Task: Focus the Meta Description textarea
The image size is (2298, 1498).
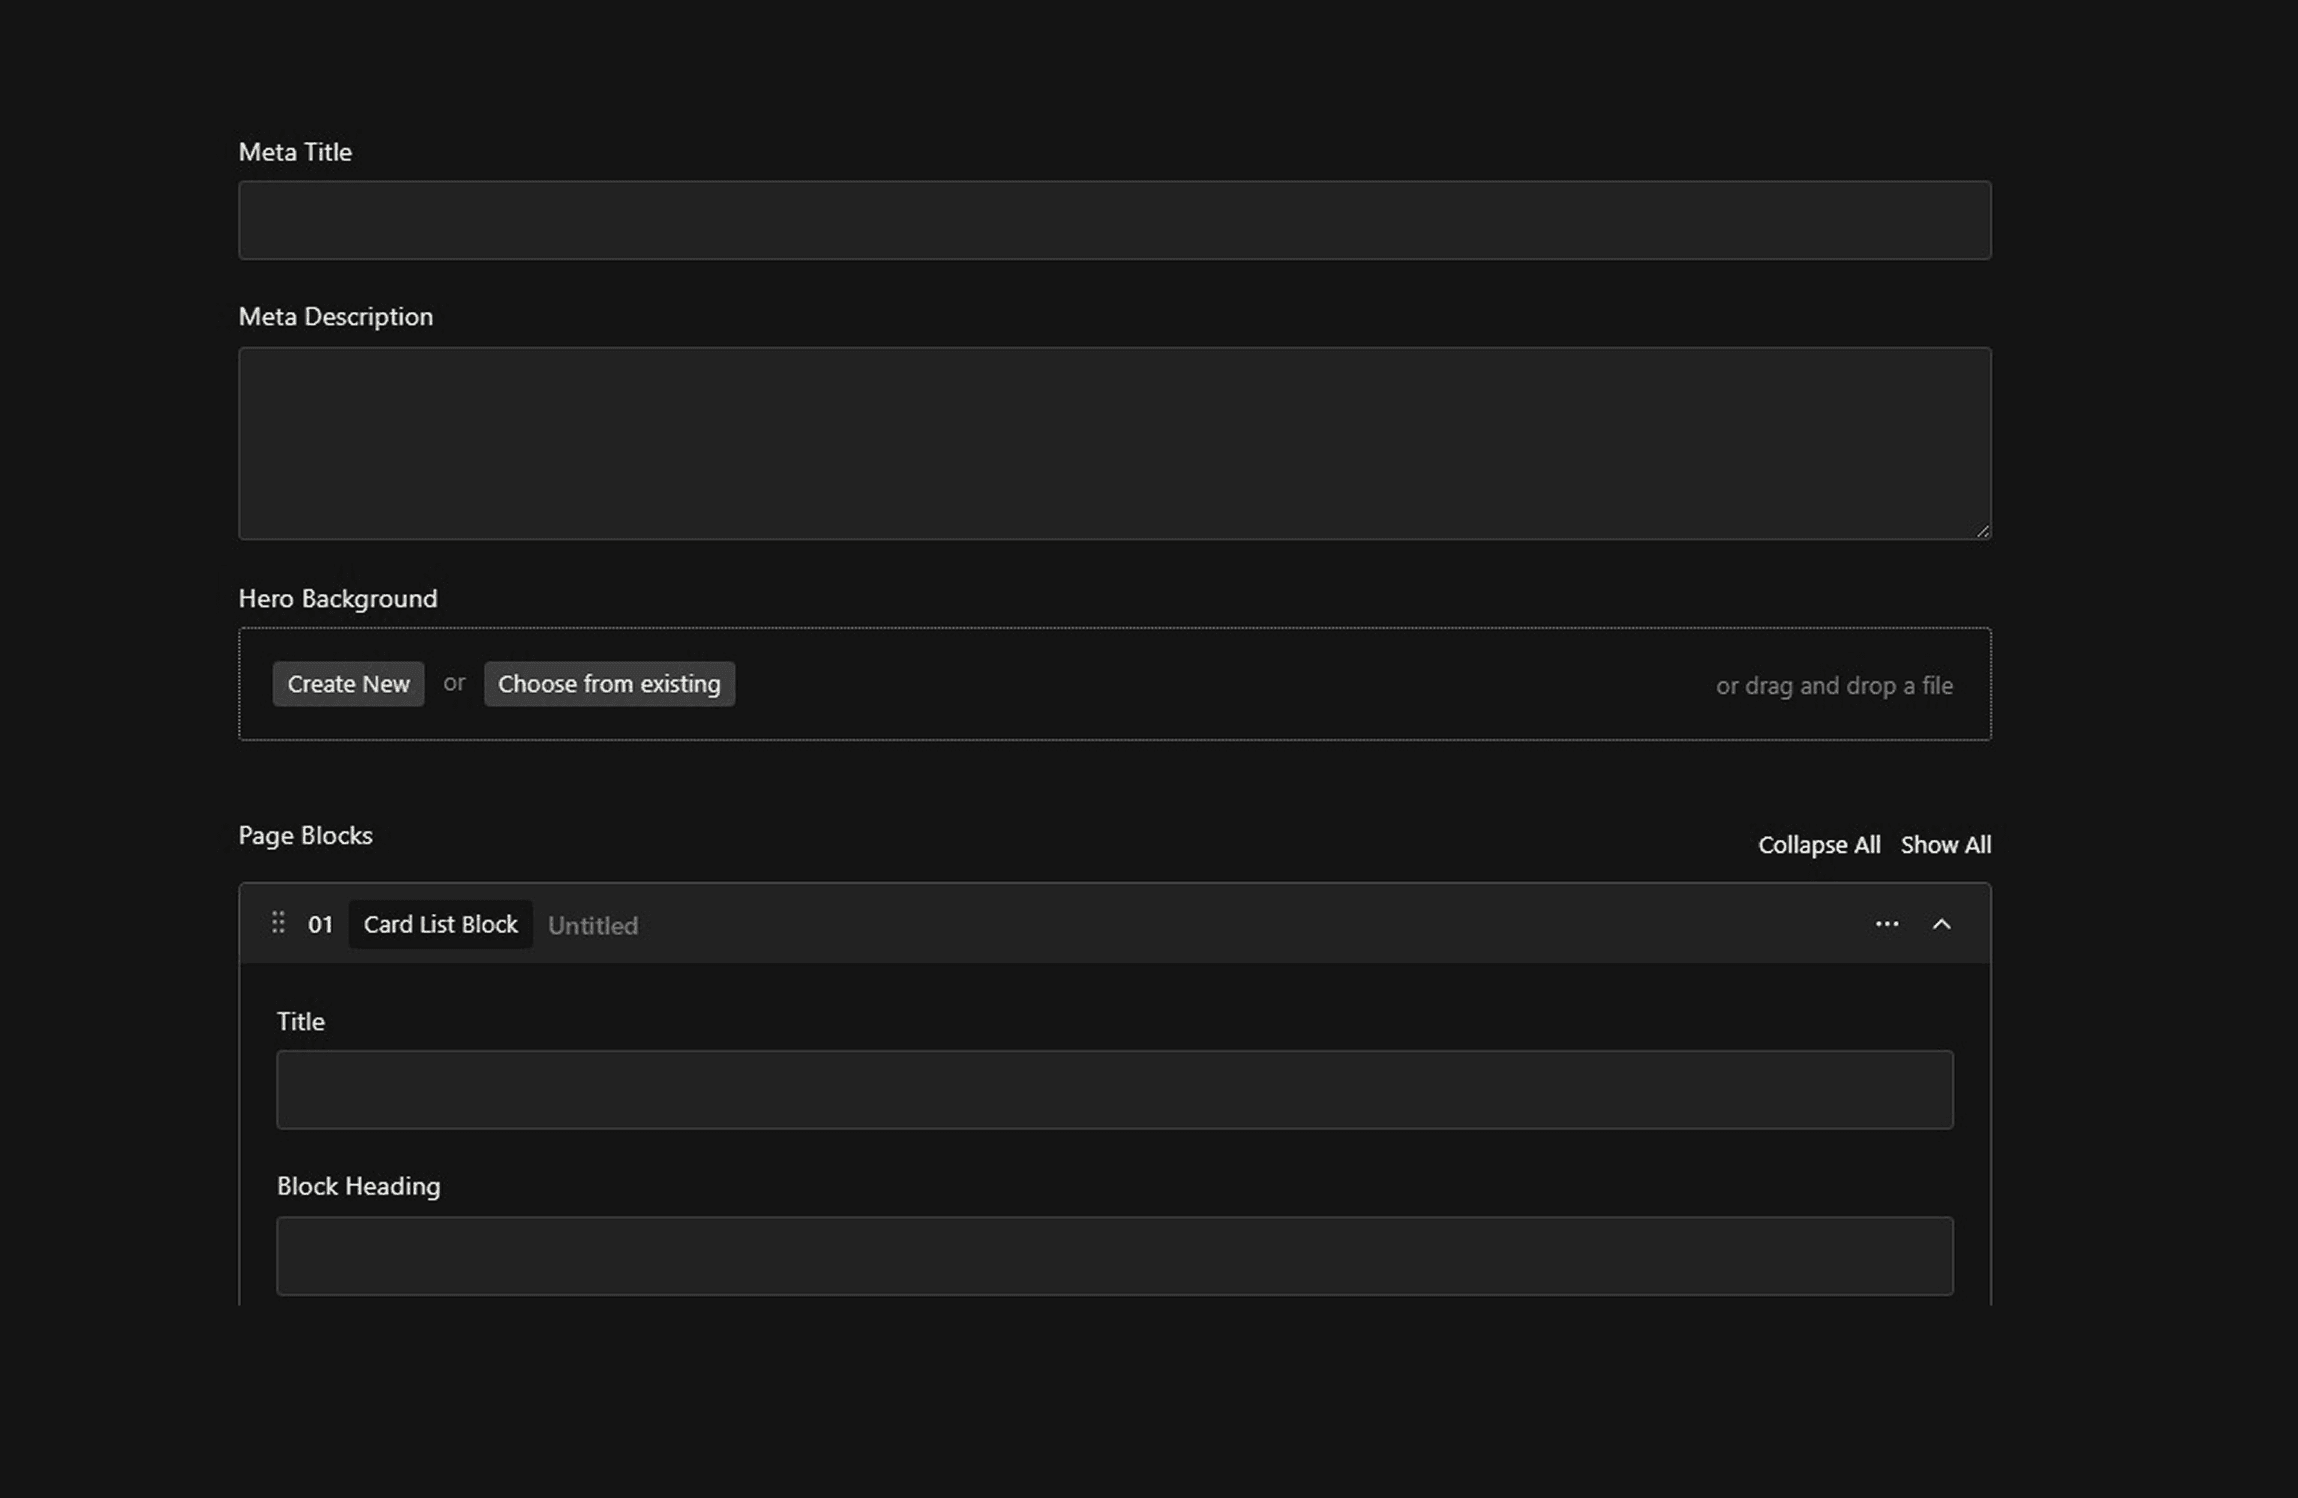Action: (x=1114, y=443)
